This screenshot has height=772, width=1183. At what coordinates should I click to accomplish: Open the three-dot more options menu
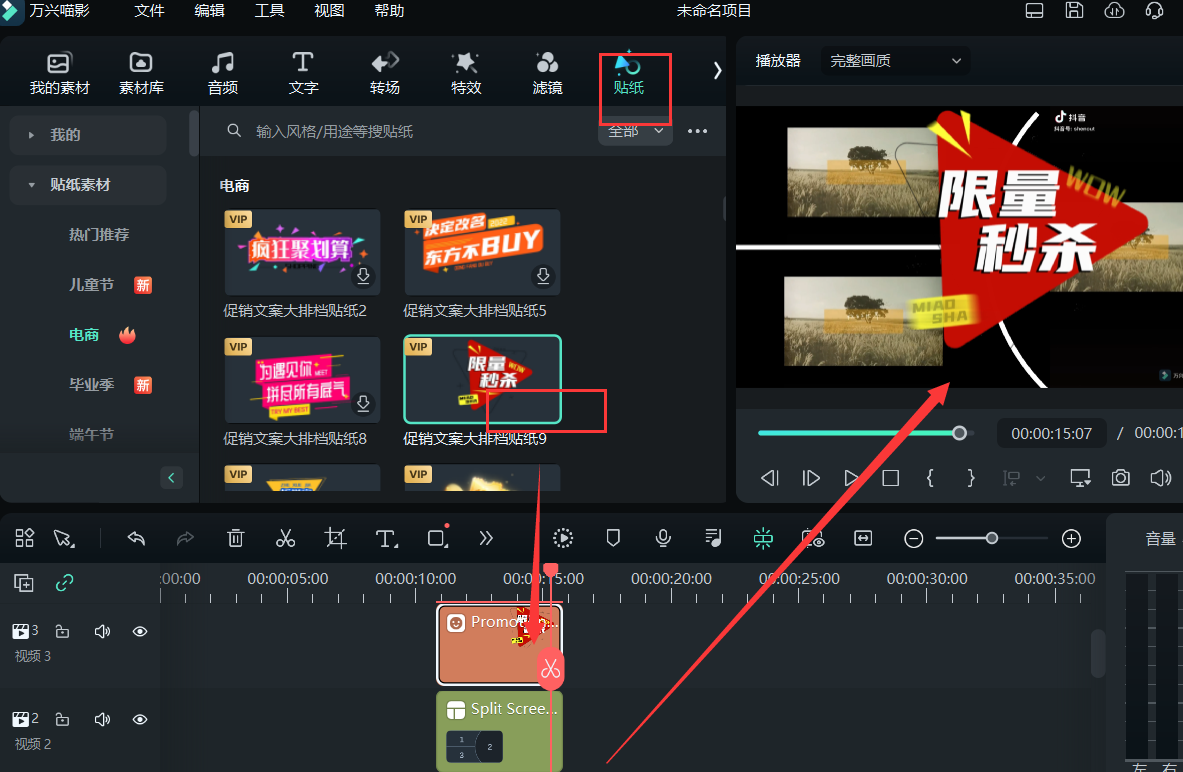[697, 131]
